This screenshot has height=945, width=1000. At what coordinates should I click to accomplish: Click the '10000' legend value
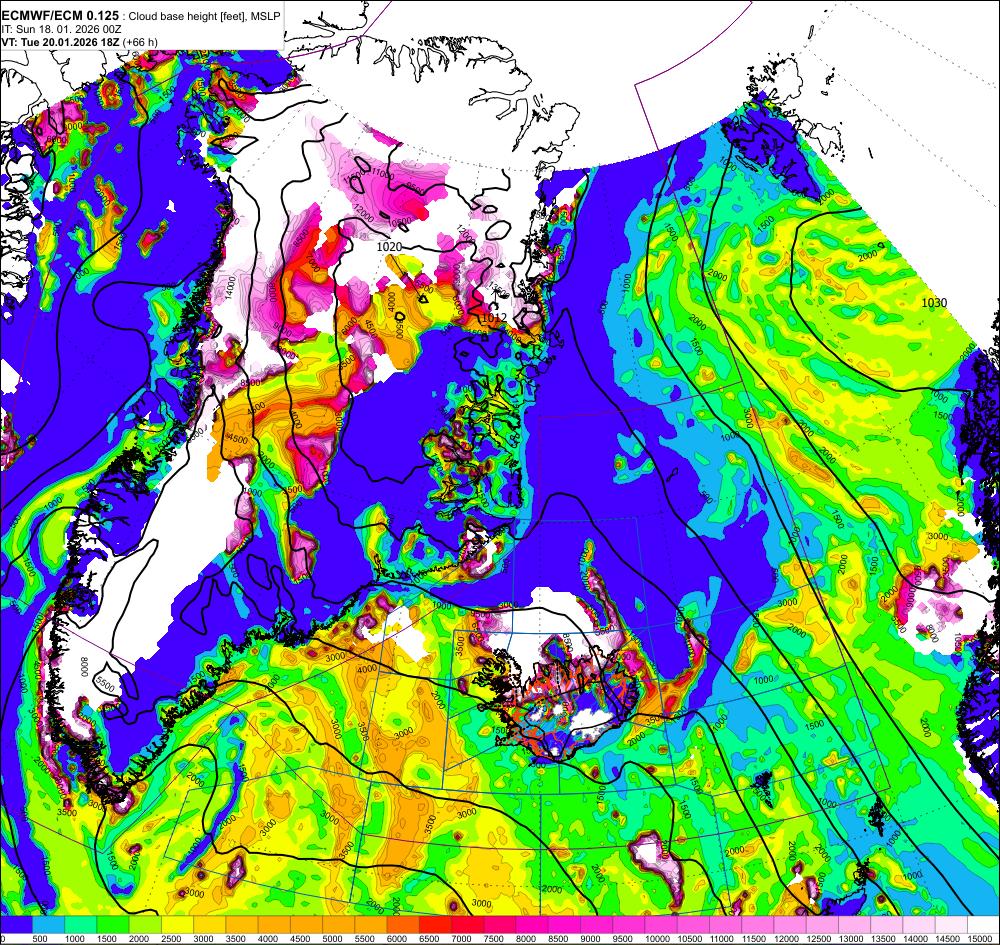point(658,939)
